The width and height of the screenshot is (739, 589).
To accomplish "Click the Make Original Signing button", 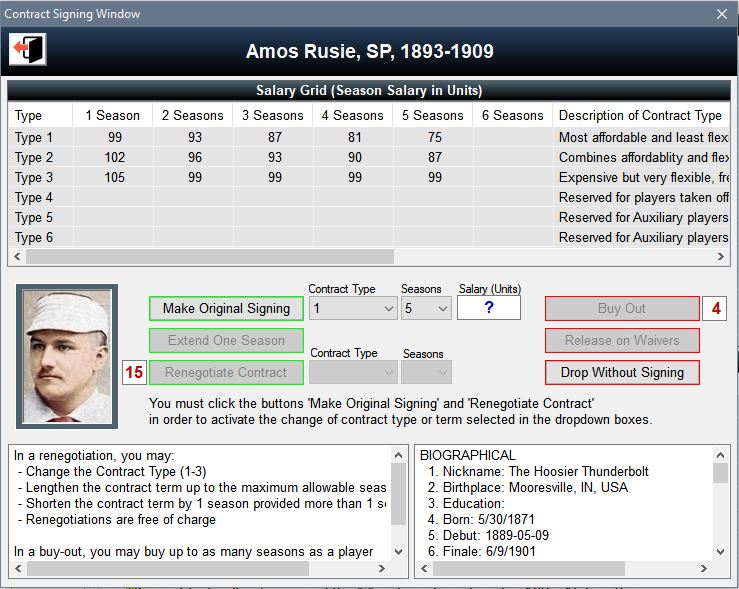I will (226, 309).
